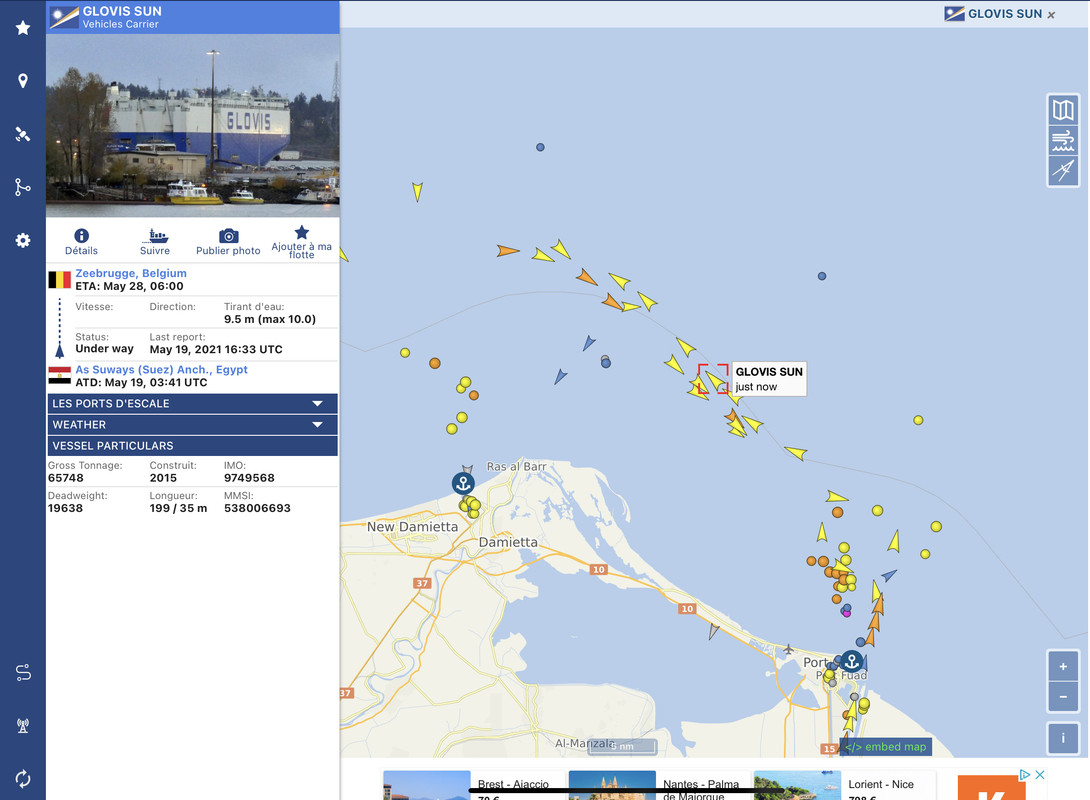Click the anchor port icon near New Damietta
Viewport: 1090px width, 800px height.
(463, 483)
